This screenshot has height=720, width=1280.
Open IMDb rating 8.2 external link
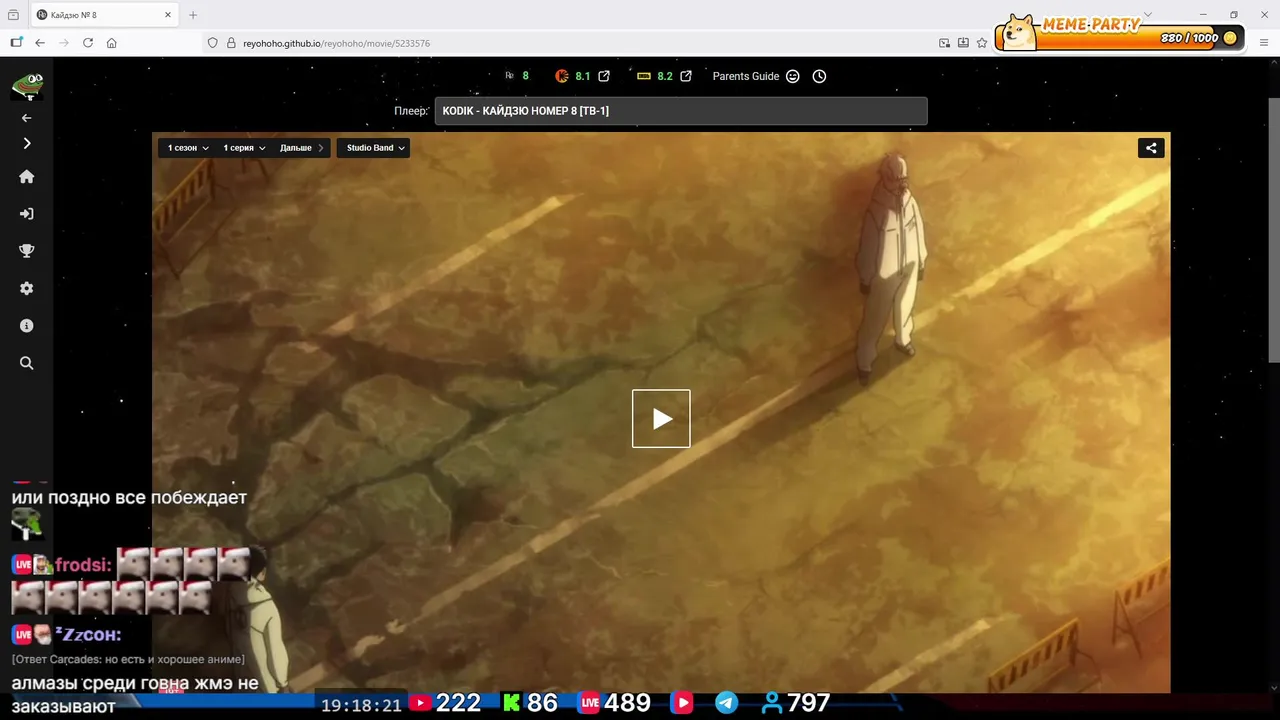686,76
